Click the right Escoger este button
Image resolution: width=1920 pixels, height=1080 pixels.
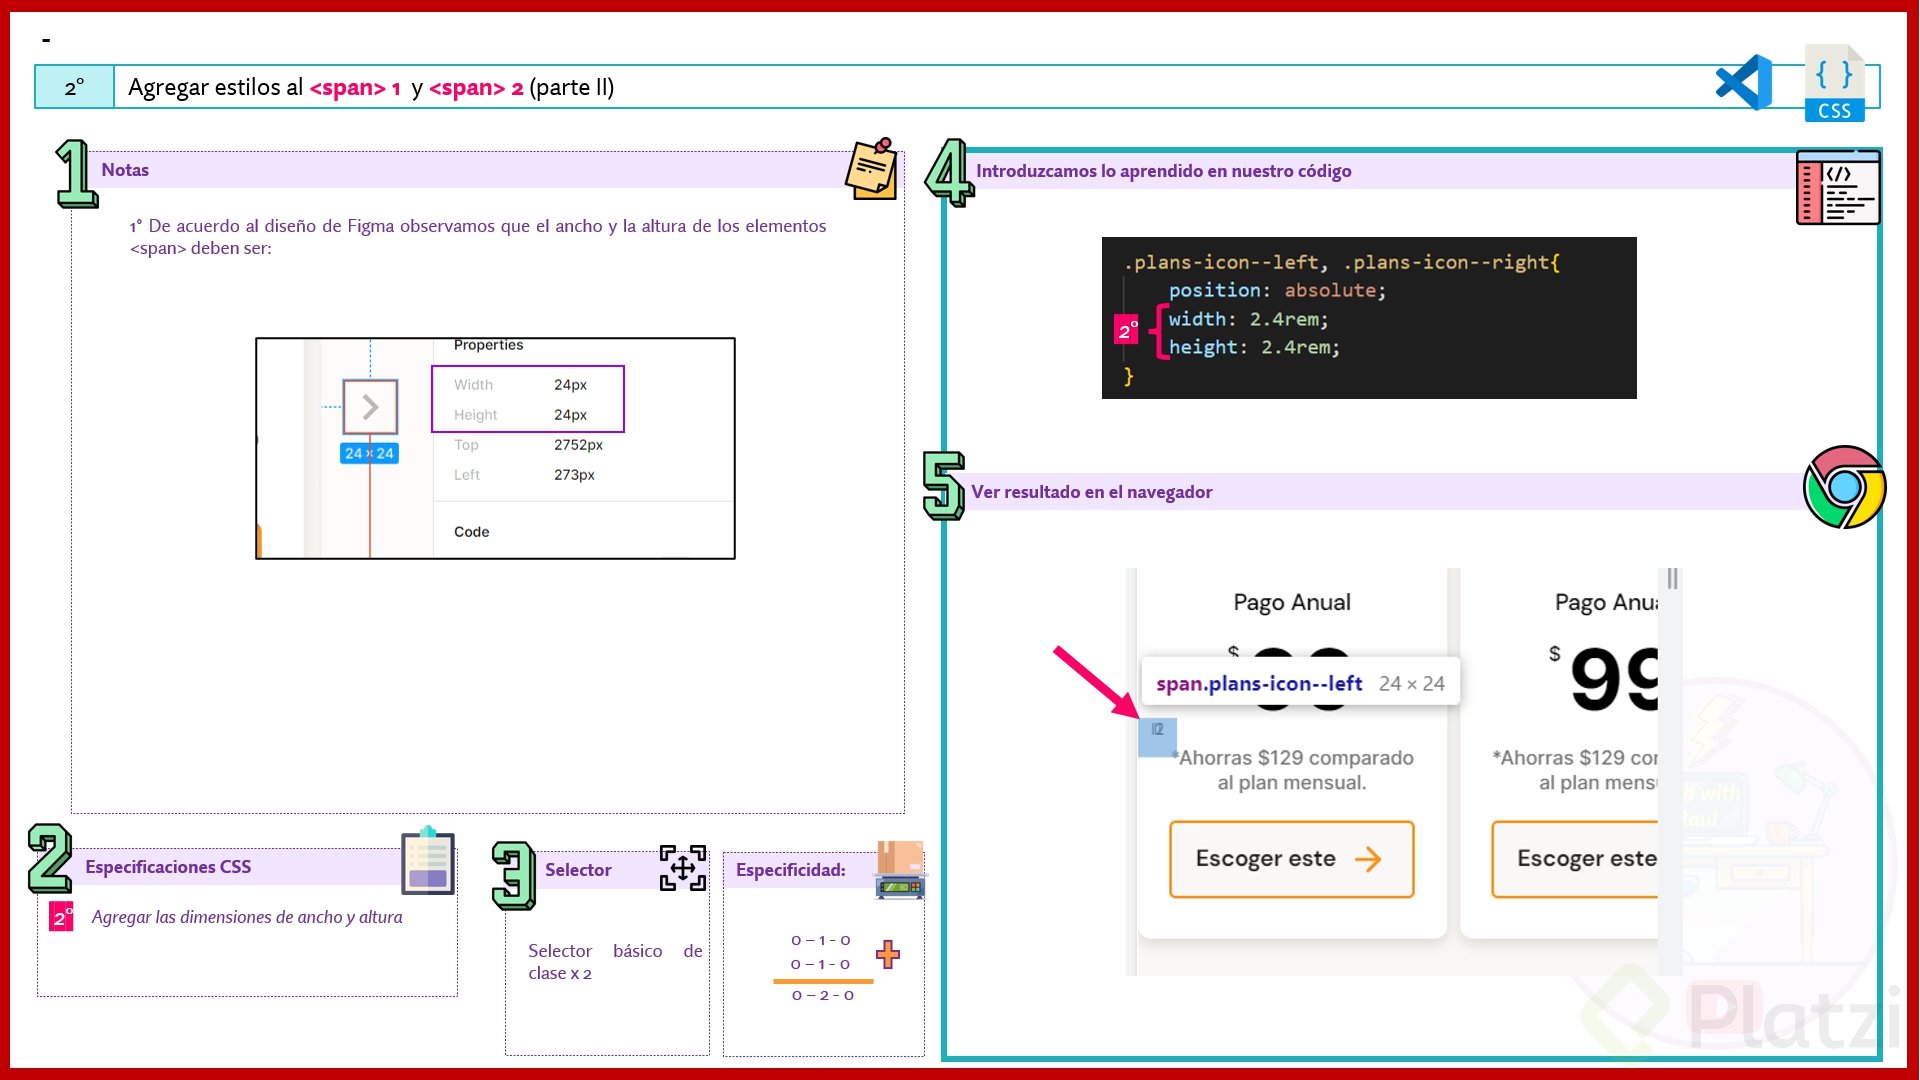[1586, 858]
